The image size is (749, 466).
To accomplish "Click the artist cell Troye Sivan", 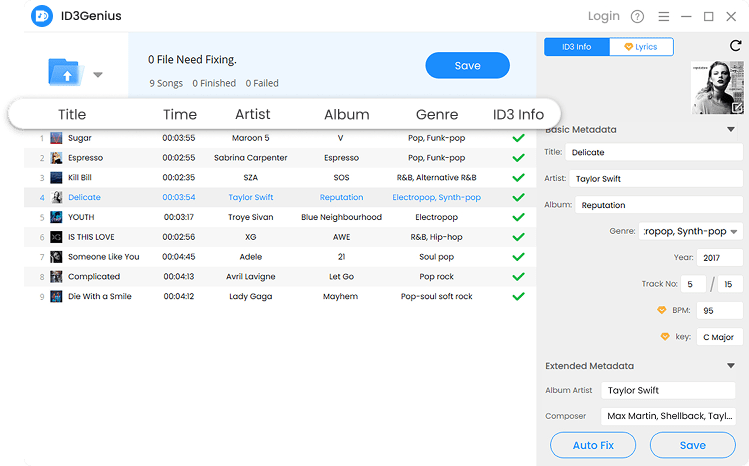I will coord(250,217).
